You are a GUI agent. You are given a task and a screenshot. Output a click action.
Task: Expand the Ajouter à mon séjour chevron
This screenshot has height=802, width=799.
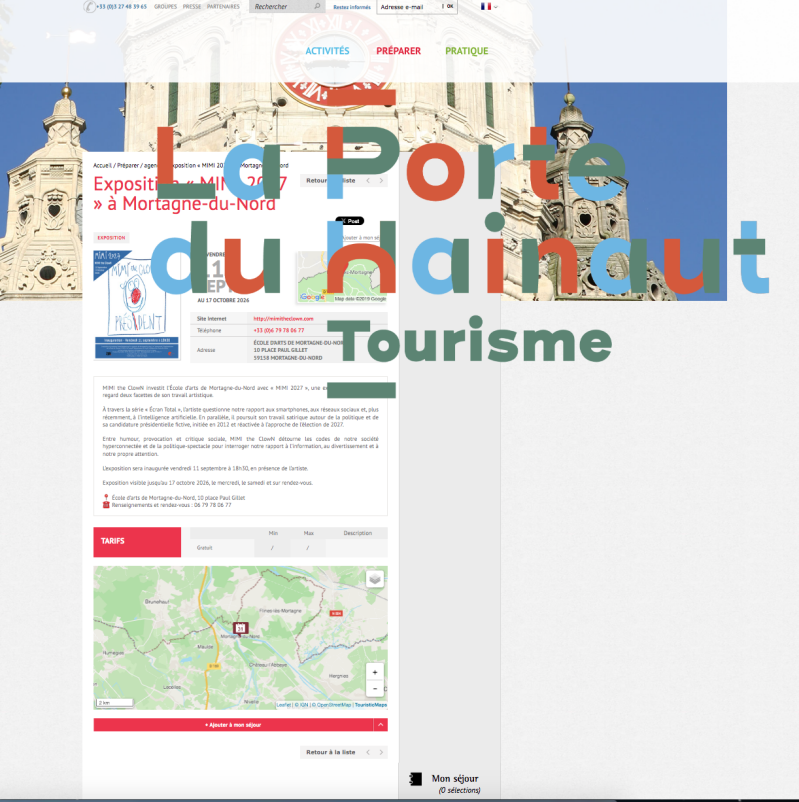pyautogui.click(x=380, y=725)
